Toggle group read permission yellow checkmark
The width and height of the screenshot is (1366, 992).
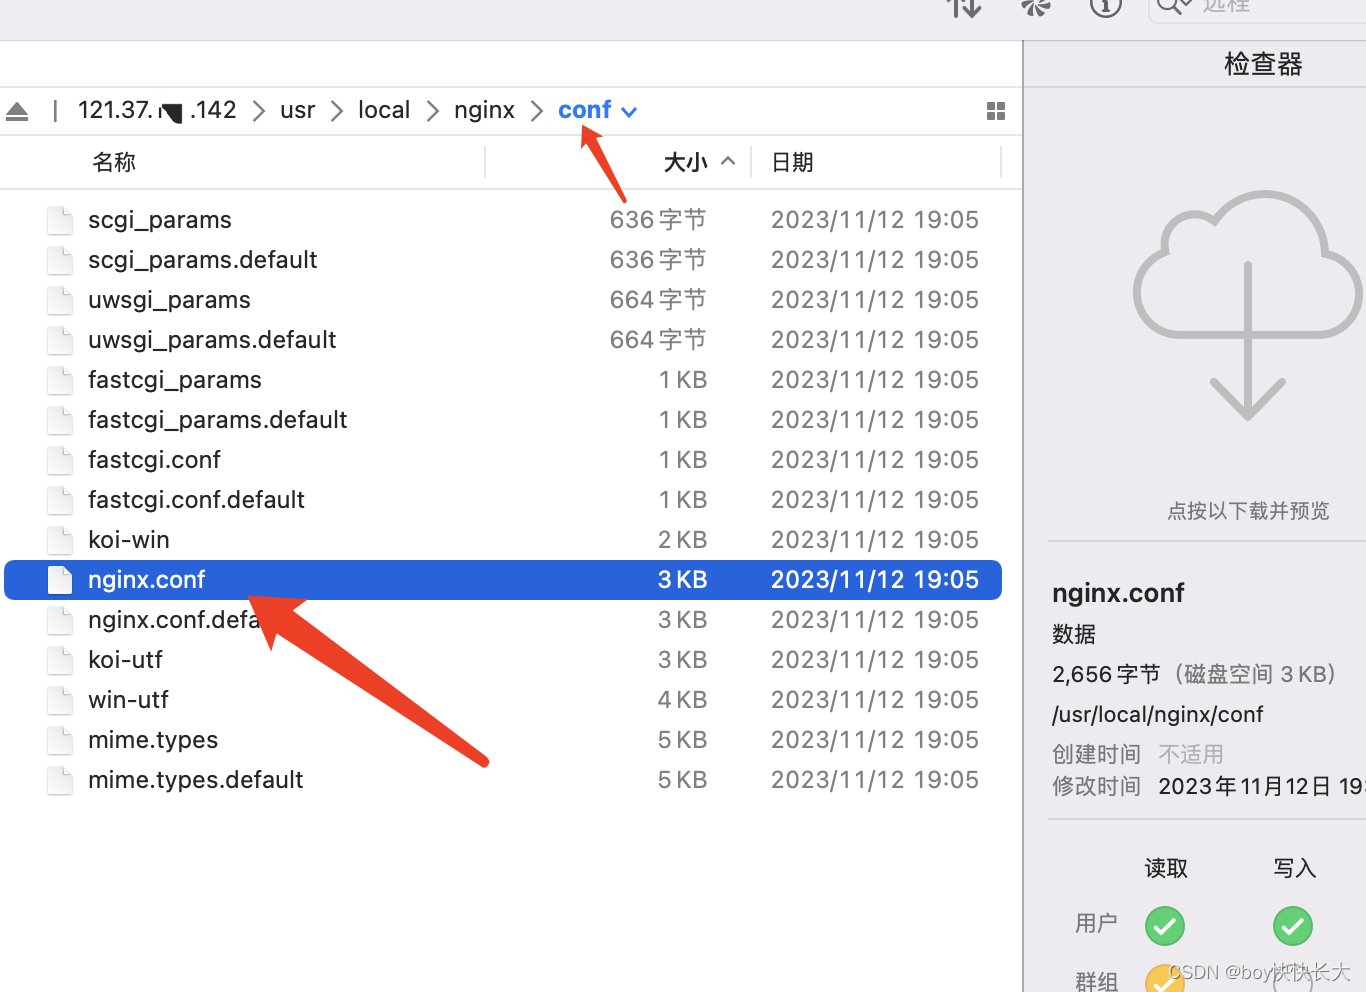point(1165,979)
